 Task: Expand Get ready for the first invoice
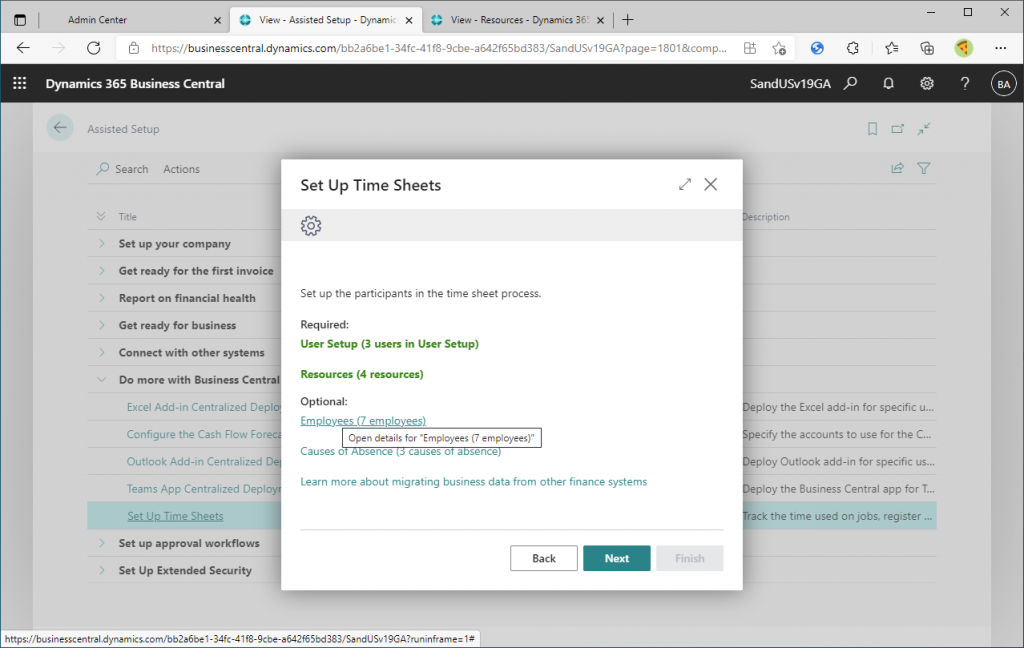(x=102, y=270)
